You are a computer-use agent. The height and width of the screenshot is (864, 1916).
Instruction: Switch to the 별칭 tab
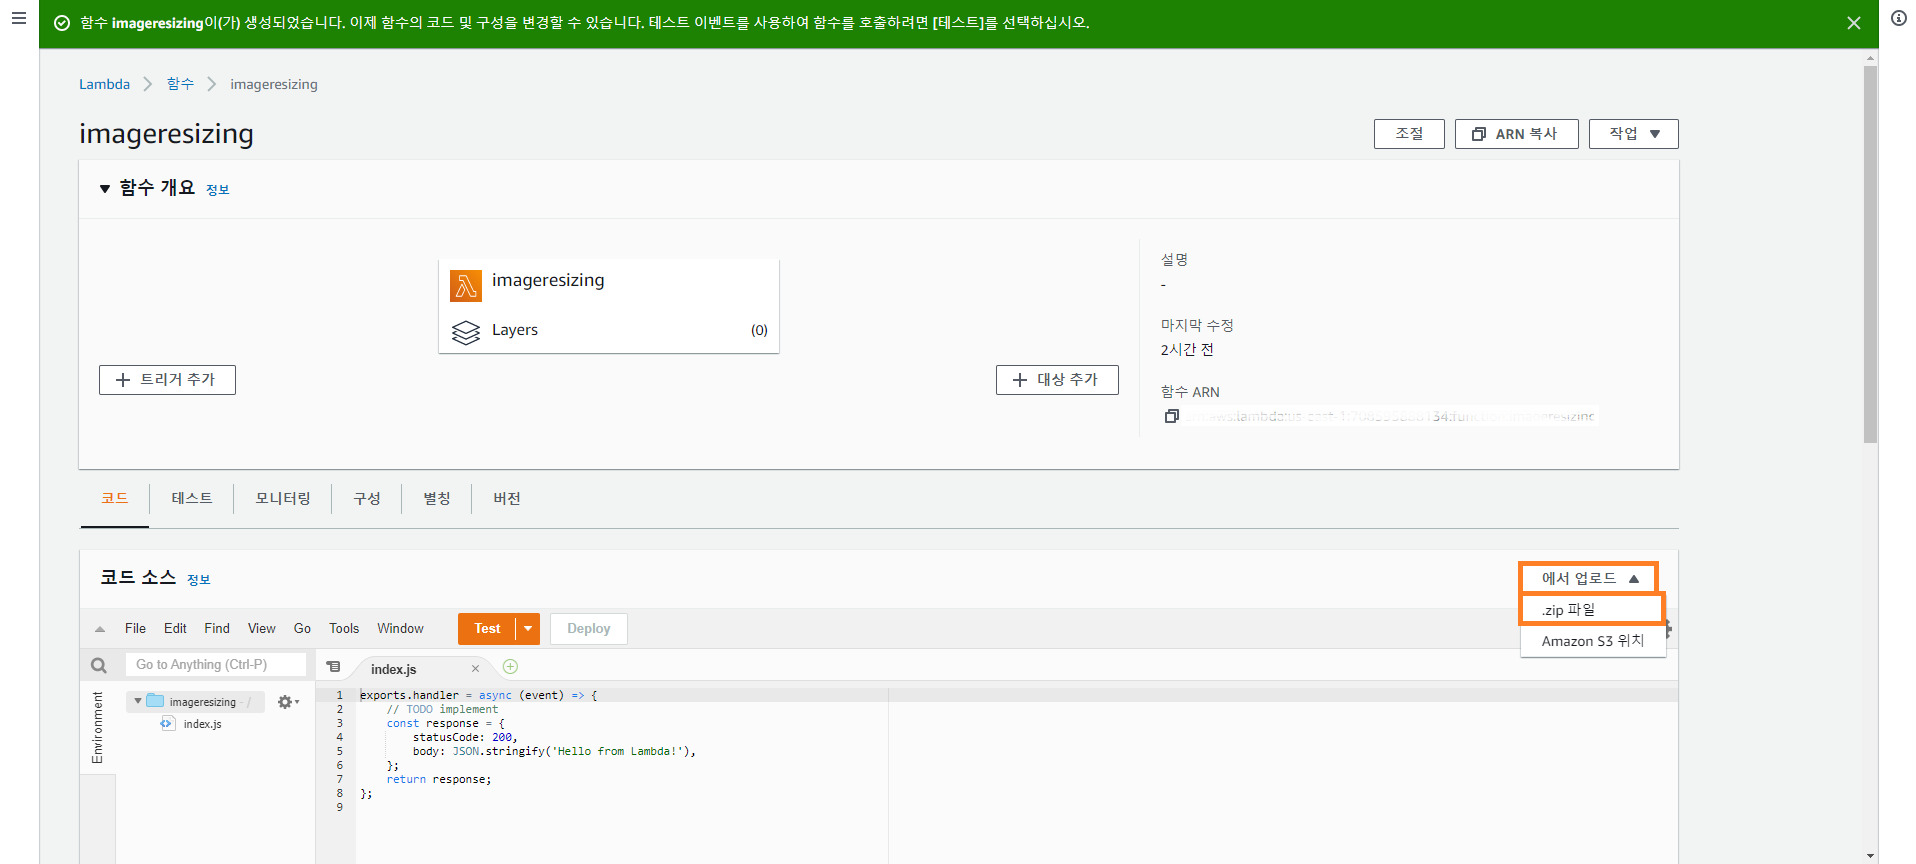(x=436, y=498)
